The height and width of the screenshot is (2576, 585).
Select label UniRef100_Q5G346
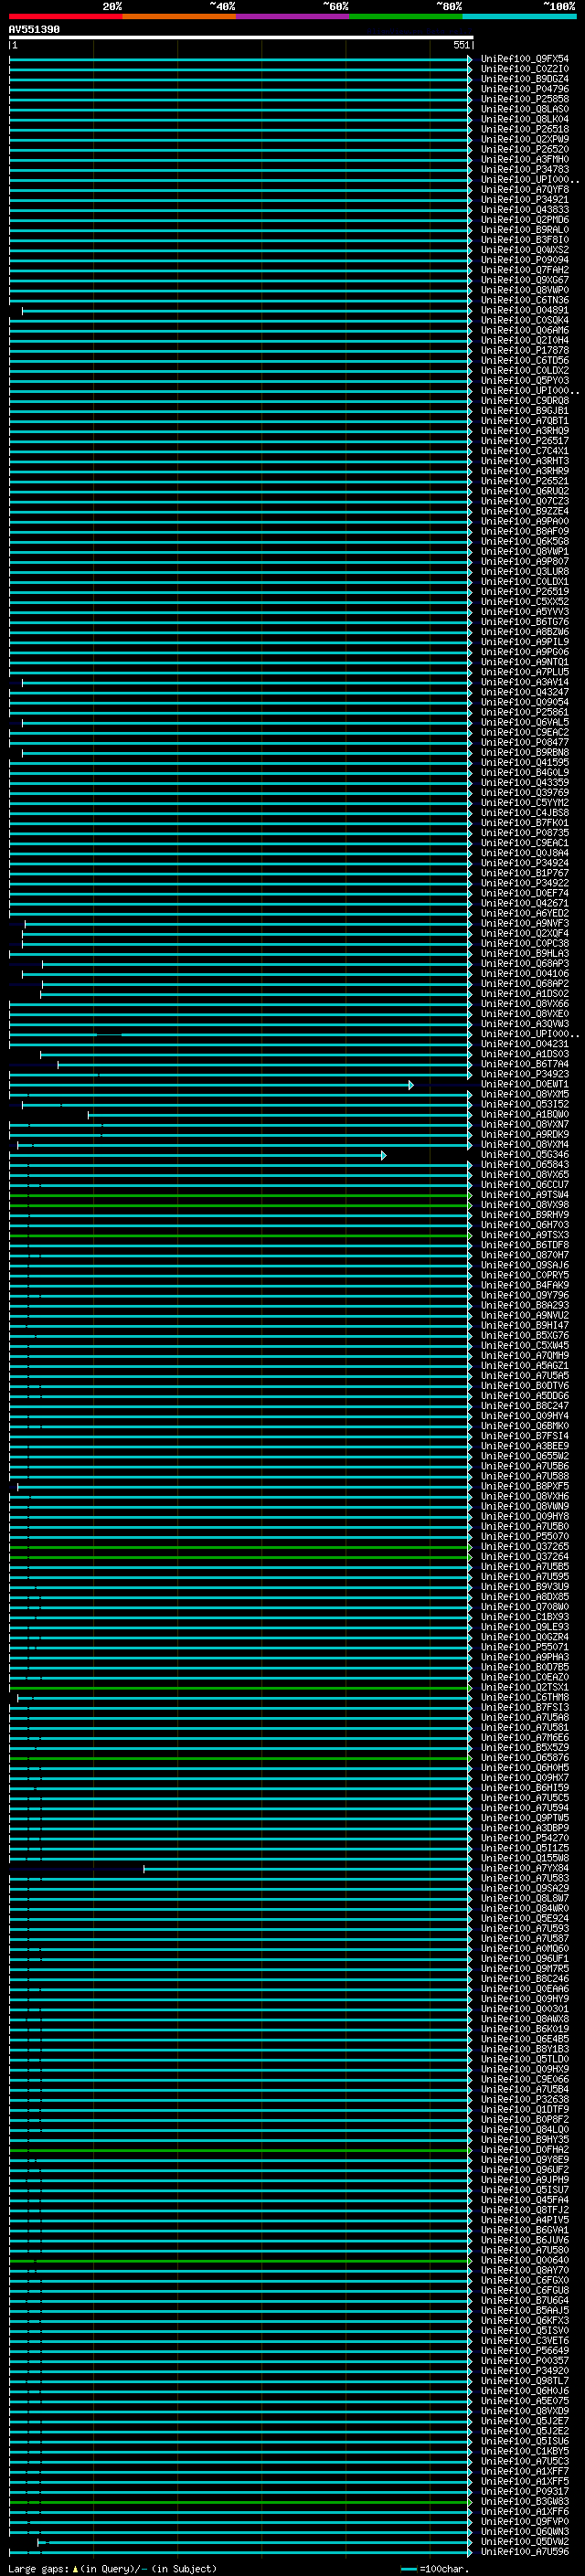pyautogui.click(x=524, y=1155)
